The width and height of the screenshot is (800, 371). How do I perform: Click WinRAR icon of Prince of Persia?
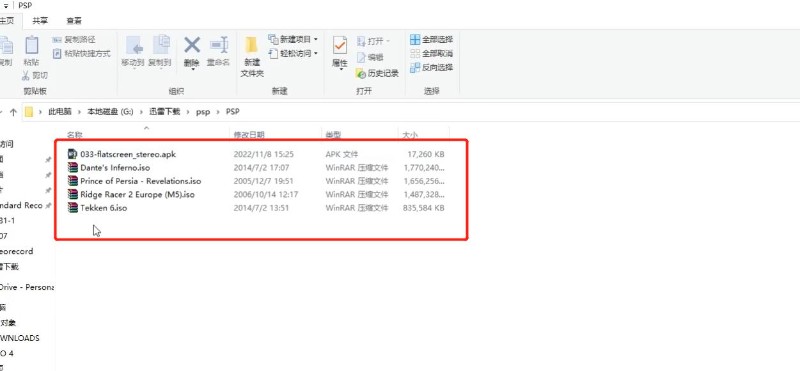click(72, 181)
